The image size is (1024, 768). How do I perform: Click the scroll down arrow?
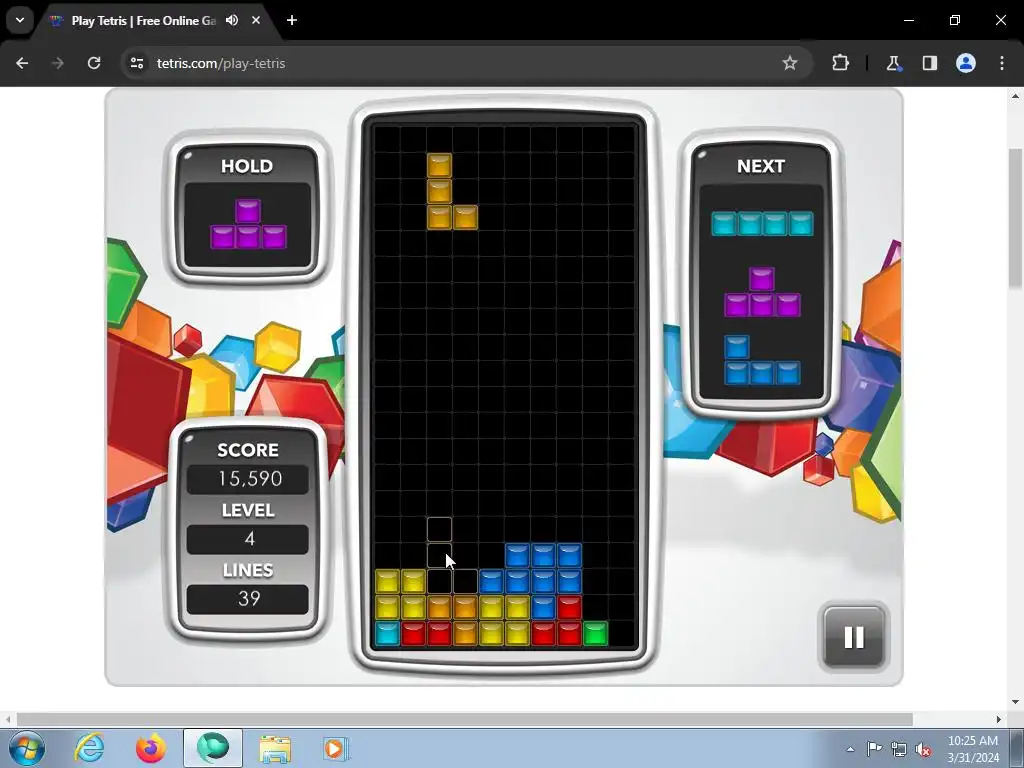point(1016,702)
